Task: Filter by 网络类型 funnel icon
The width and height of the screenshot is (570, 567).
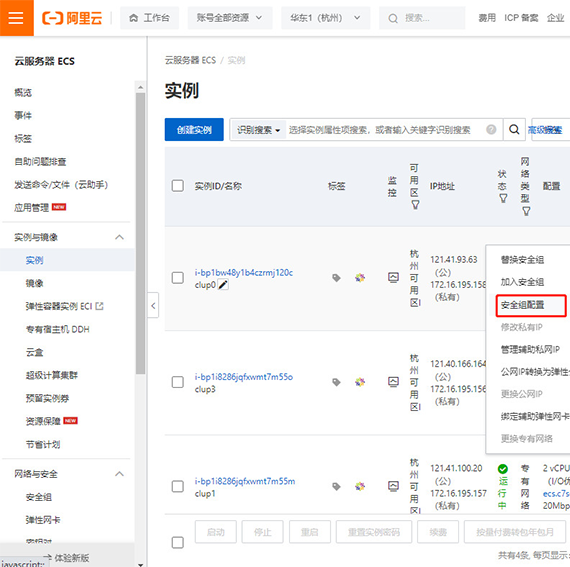Action: tap(526, 211)
